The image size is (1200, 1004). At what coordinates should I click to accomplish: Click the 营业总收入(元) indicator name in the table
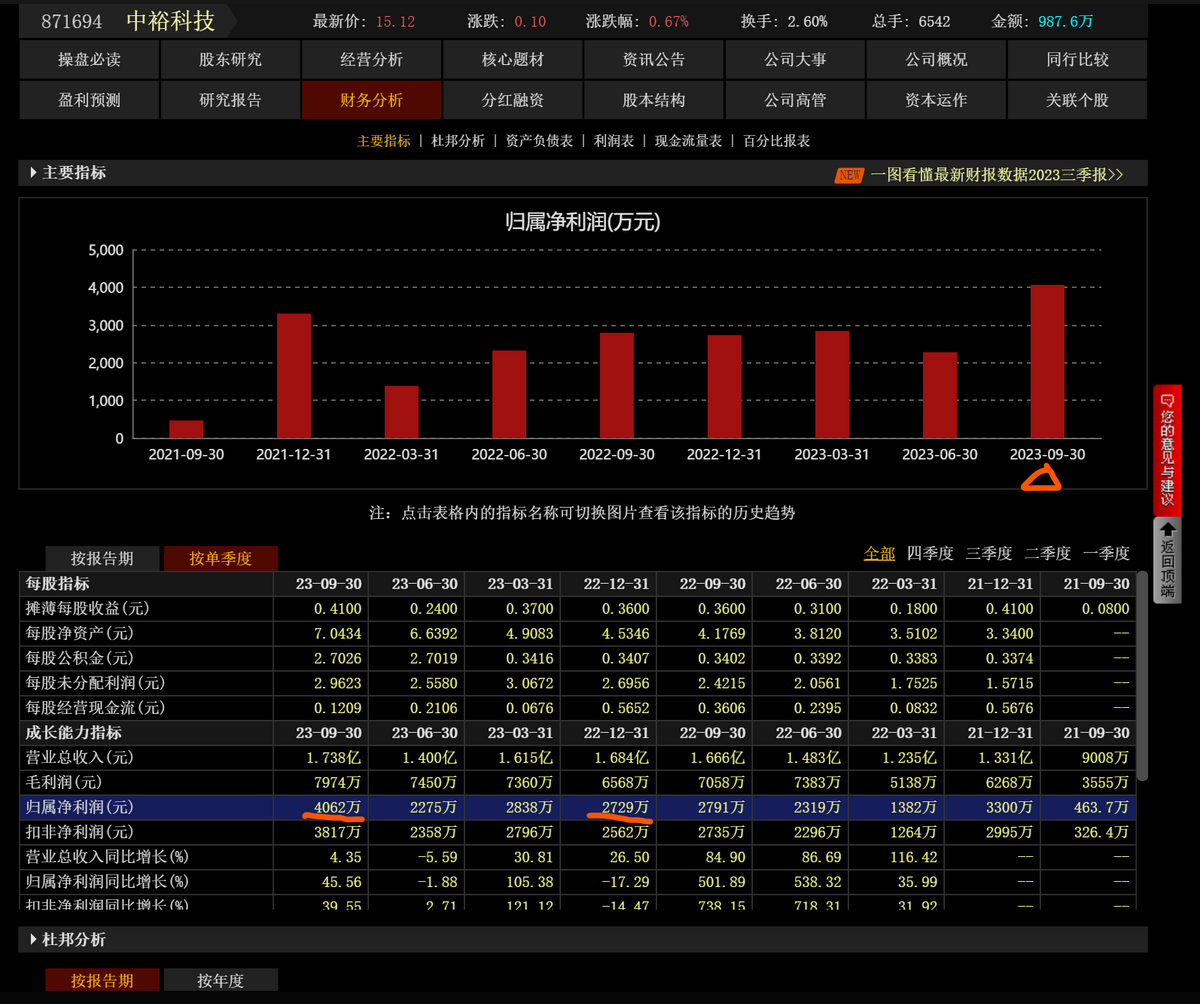pos(78,757)
